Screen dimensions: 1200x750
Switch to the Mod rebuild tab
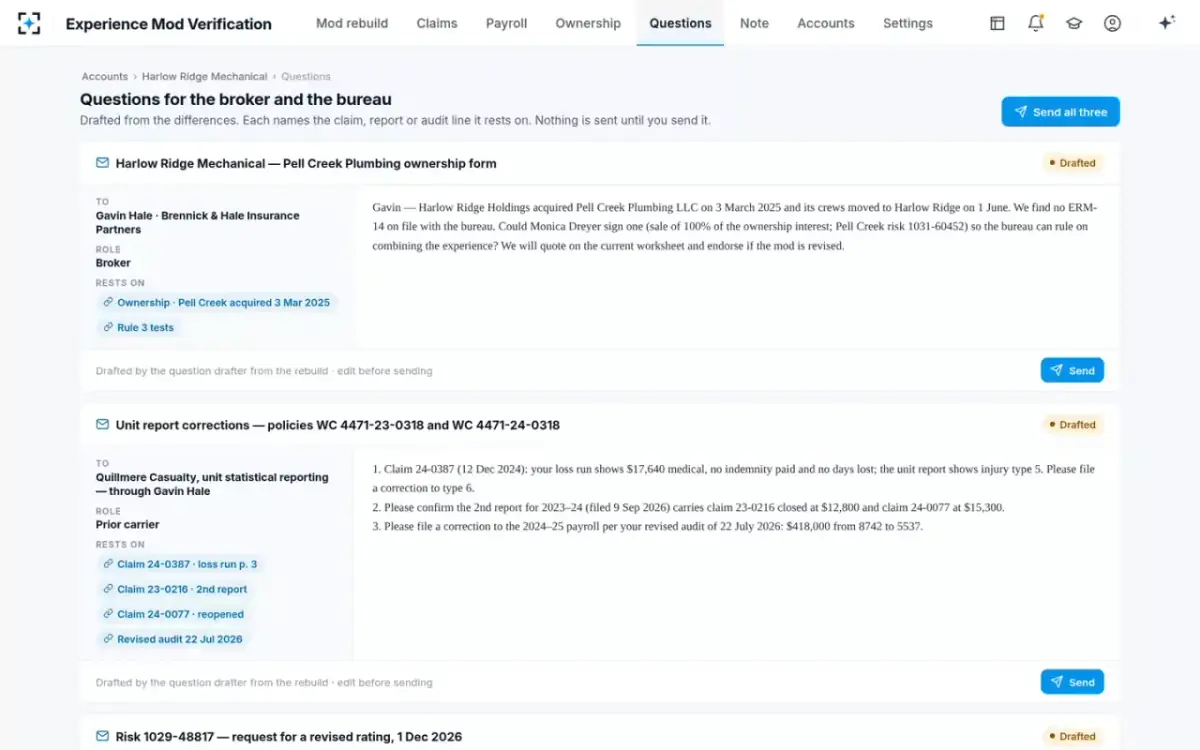click(352, 23)
